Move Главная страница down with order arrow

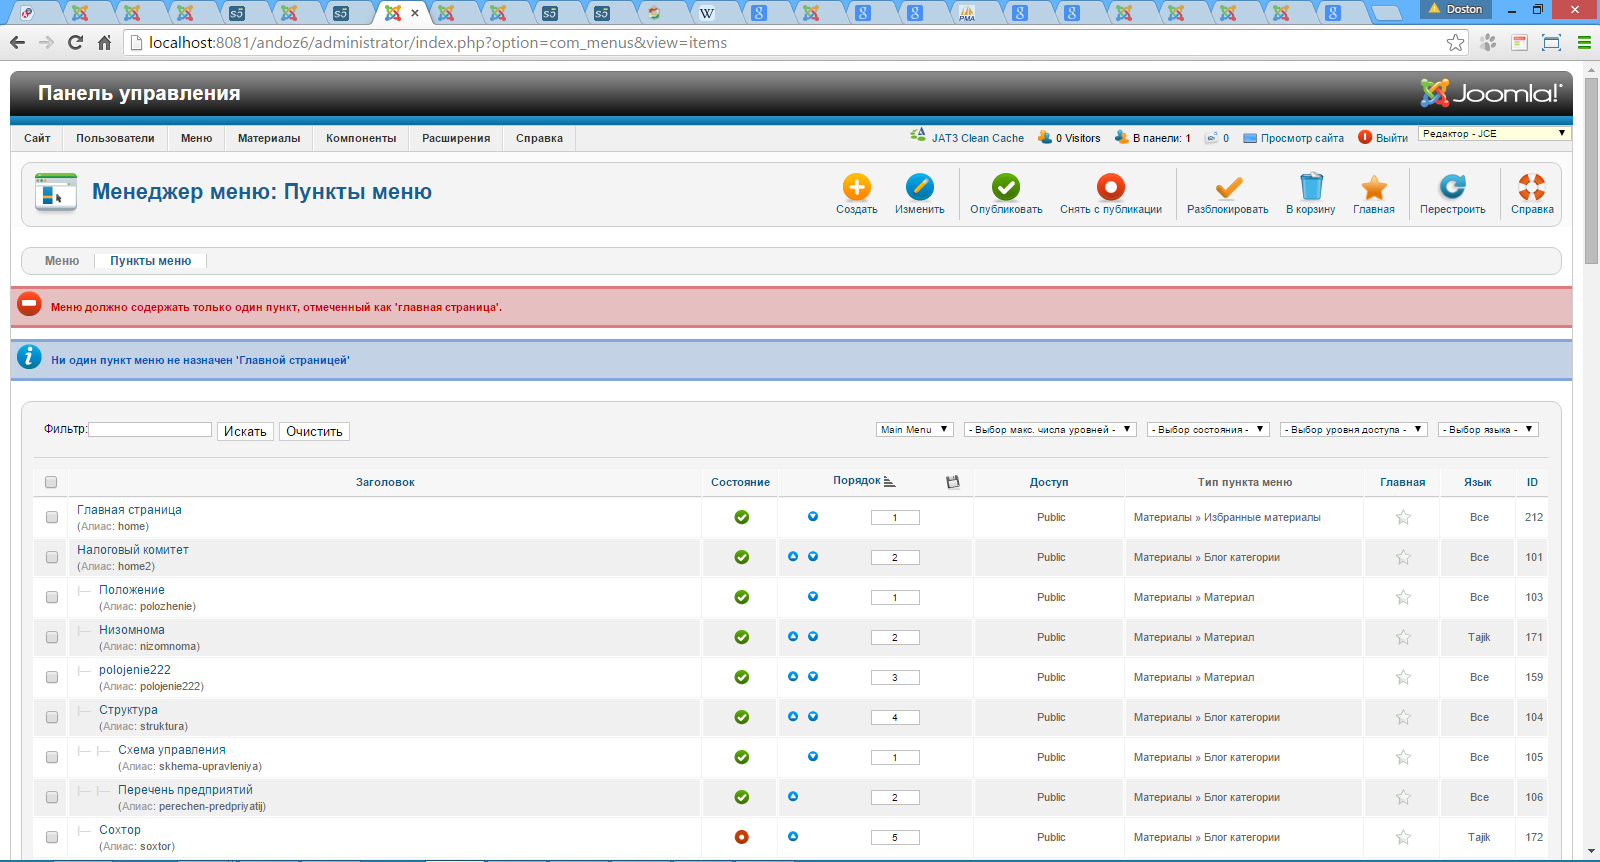813,516
